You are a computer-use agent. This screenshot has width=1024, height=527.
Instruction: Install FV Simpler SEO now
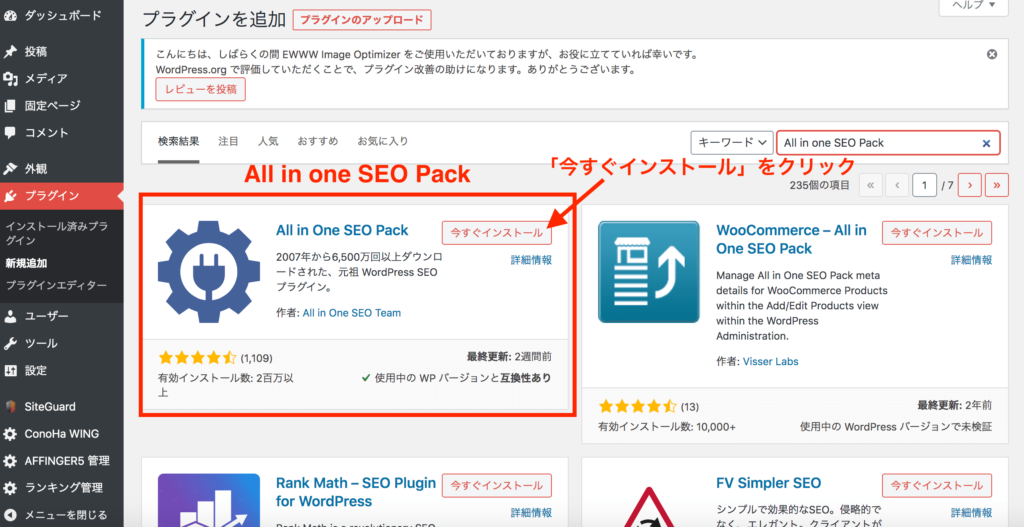[x=937, y=486]
